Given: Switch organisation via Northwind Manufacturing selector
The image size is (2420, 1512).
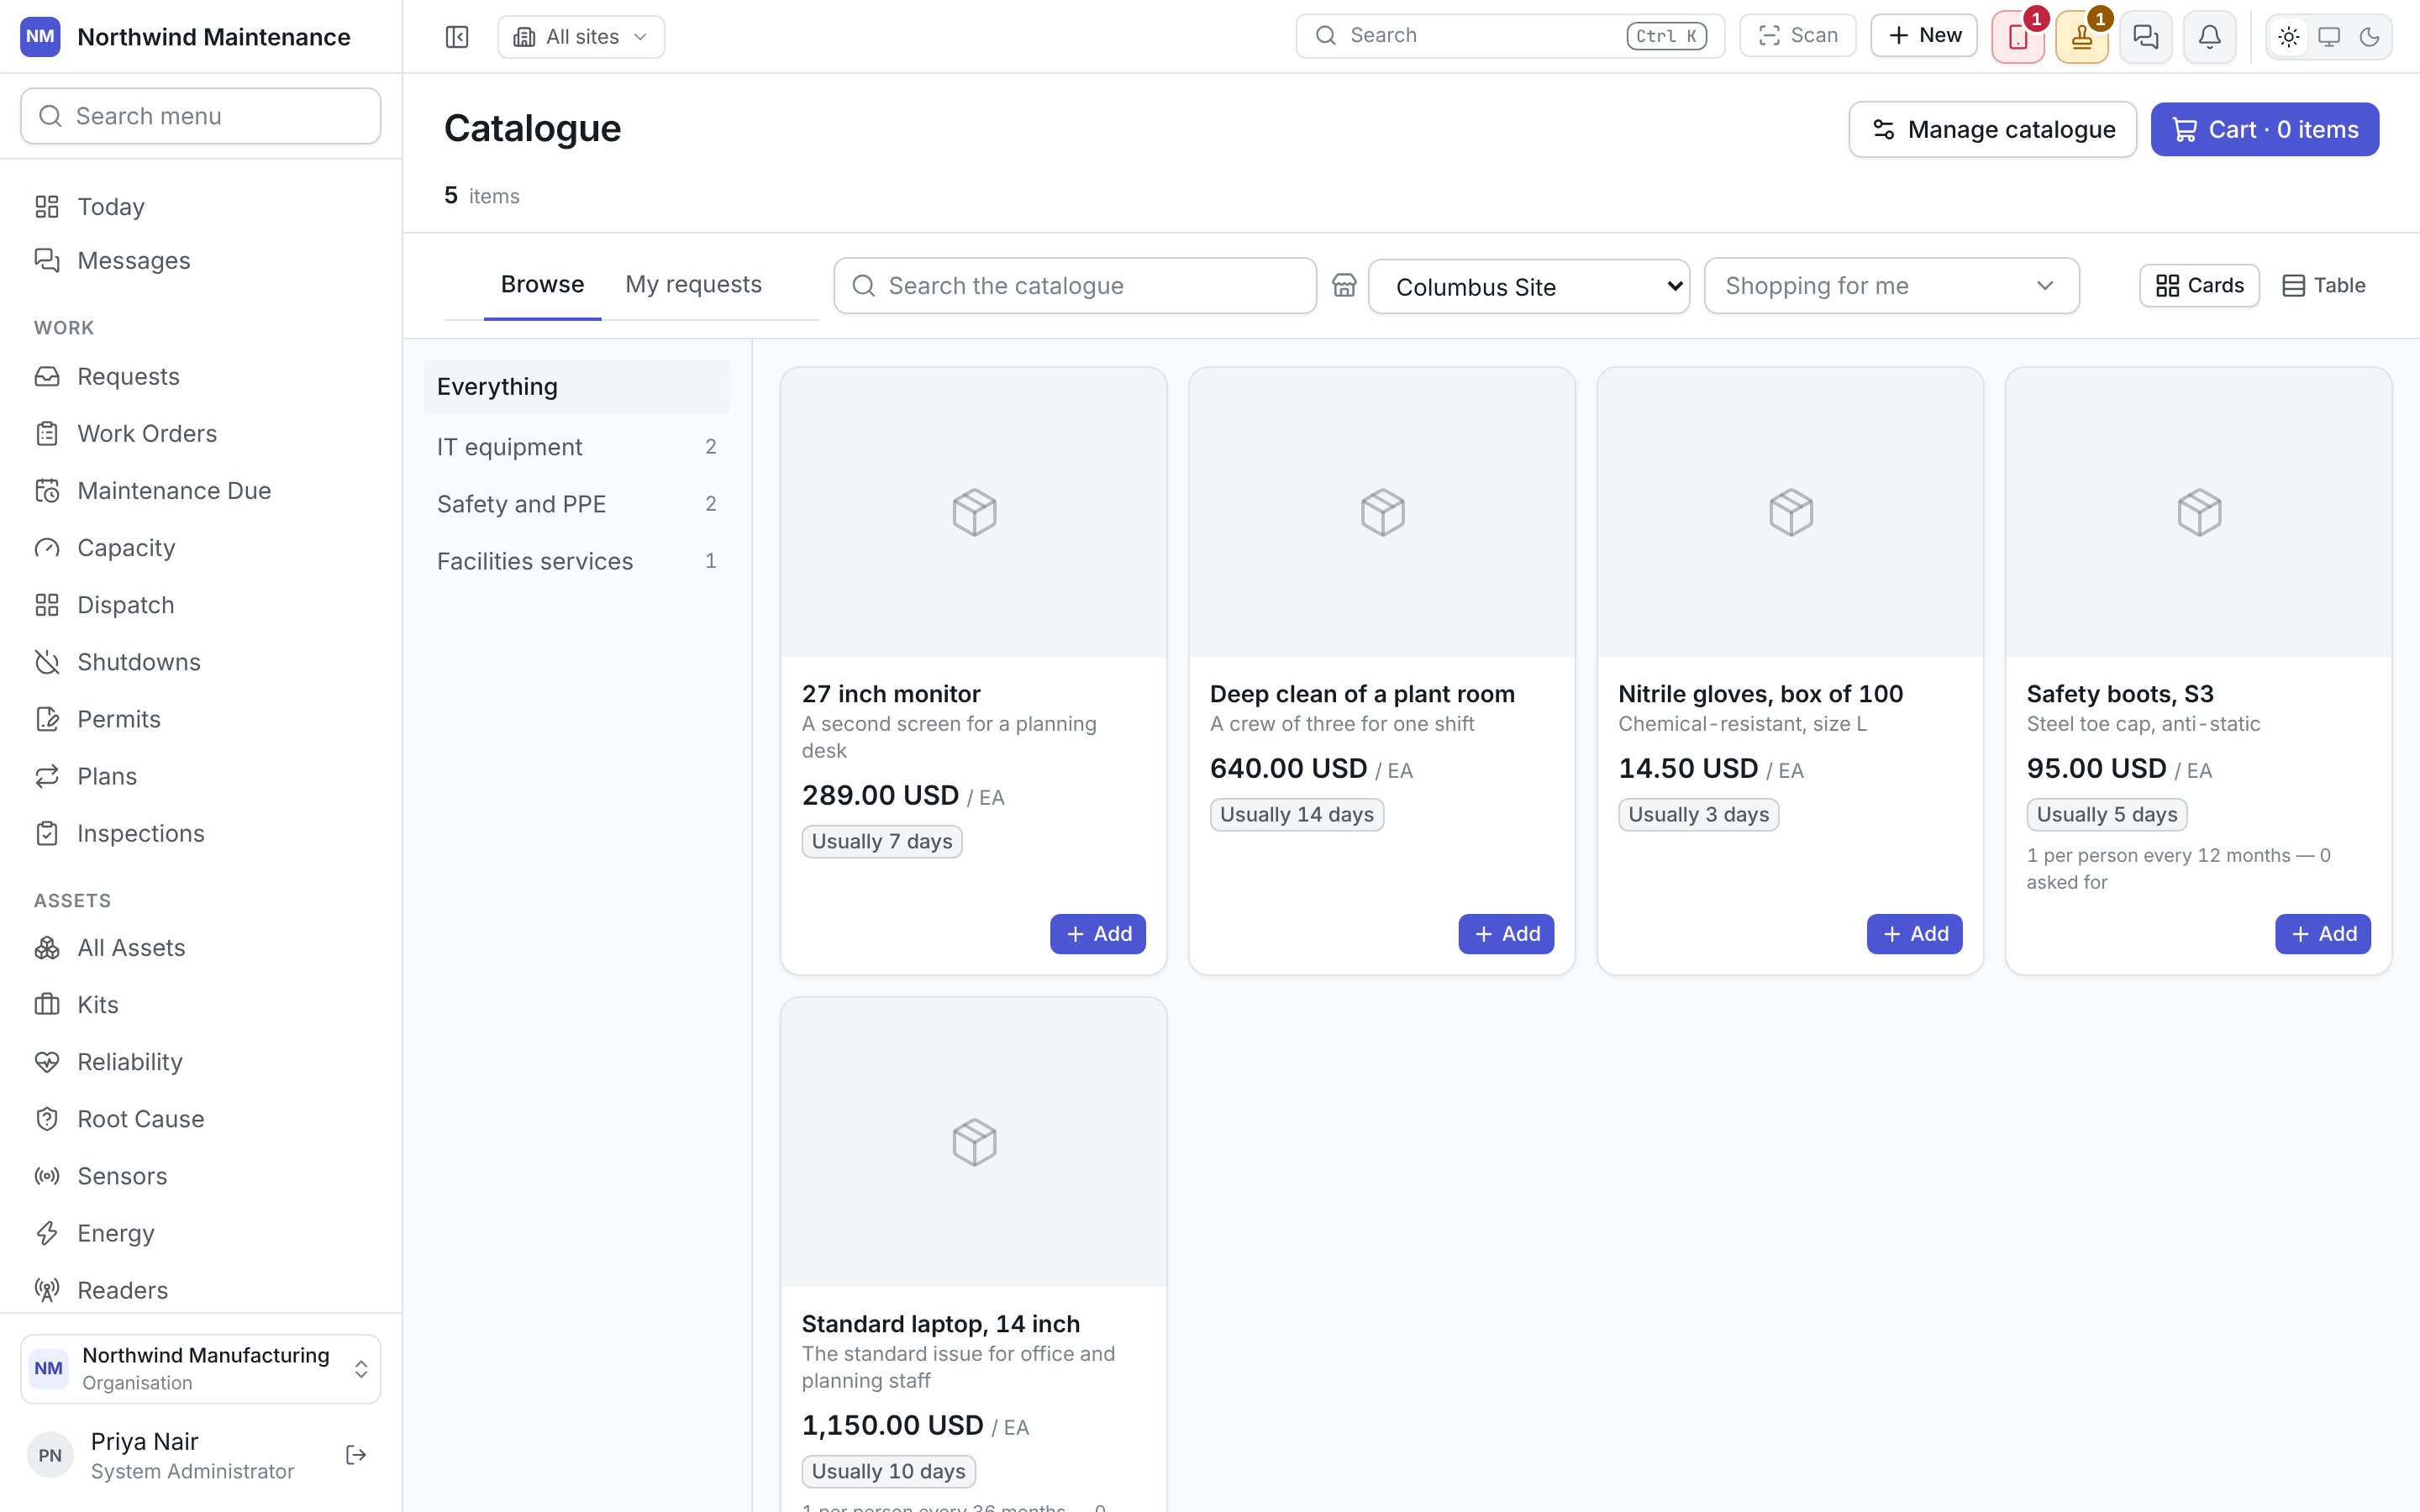Looking at the screenshot, I should [201, 1369].
